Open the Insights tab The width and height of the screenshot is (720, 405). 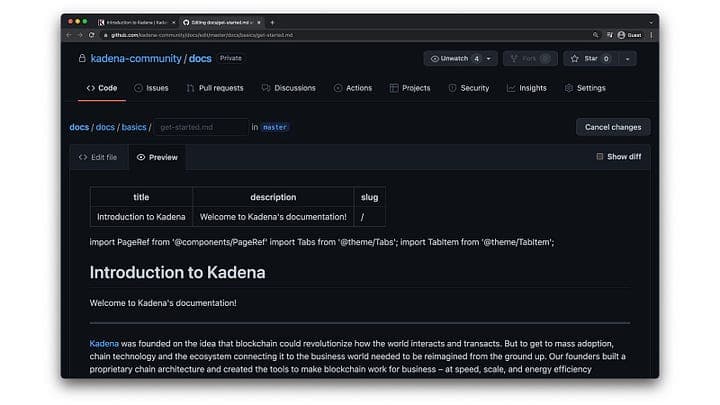pyautogui.click(x=527, y=88)
